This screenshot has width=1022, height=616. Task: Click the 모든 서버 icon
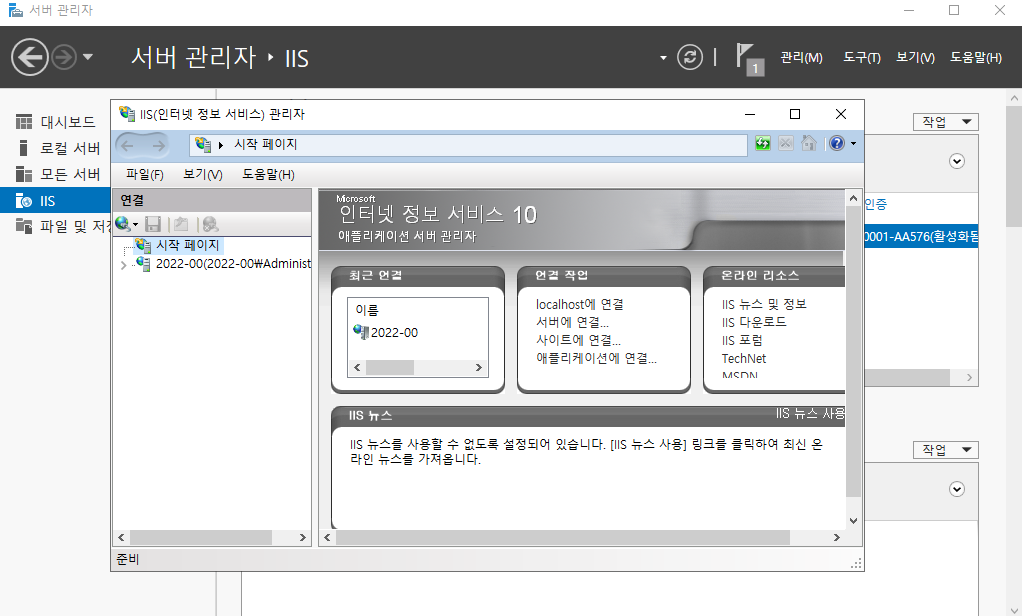pyautogui.click(x=23, y=174)
